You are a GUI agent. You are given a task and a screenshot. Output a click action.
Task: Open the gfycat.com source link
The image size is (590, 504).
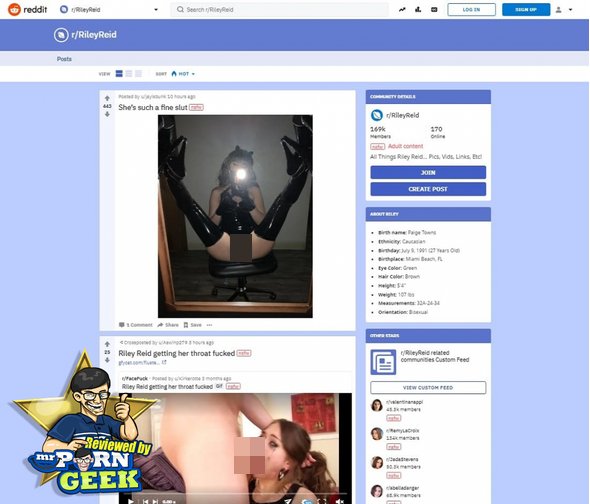(139, 362)
